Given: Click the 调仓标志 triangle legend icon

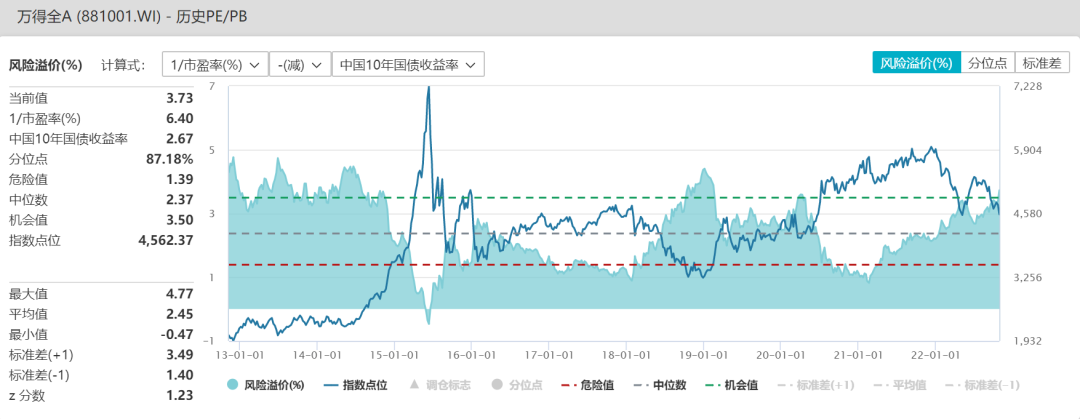Looking at the screenshot, I should (414, 385).
